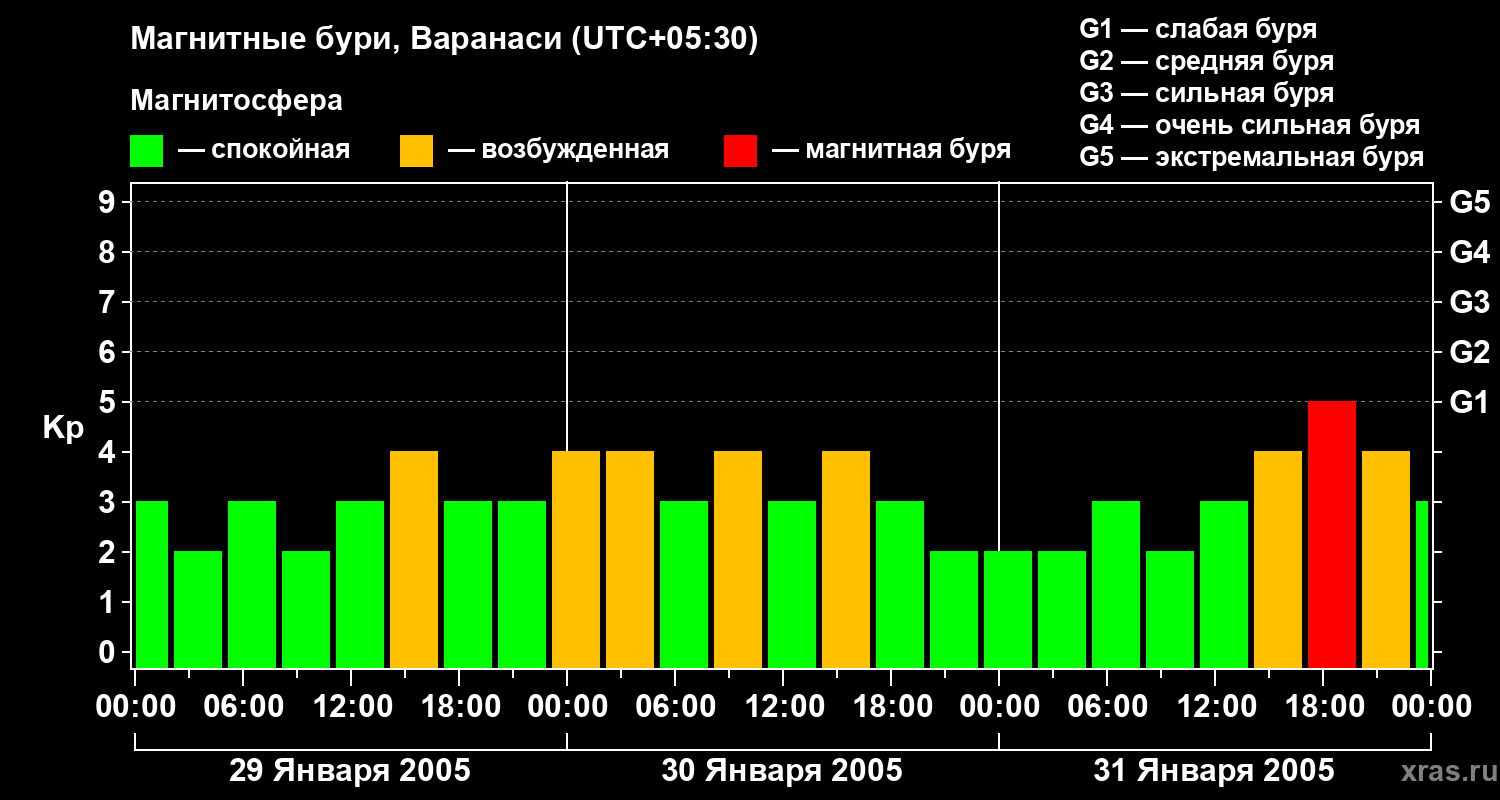The width and height of the screenshot is (1500, 800).
Task: Click the "G3" tick label on the right axis
Action: click(x=1469, y=302)
